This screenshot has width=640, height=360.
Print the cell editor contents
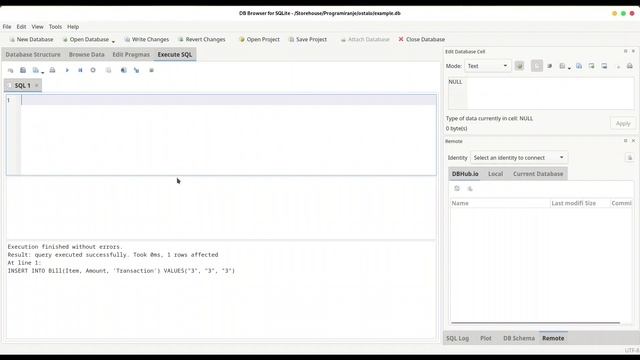pyautogui.click(x=630, y=66)
